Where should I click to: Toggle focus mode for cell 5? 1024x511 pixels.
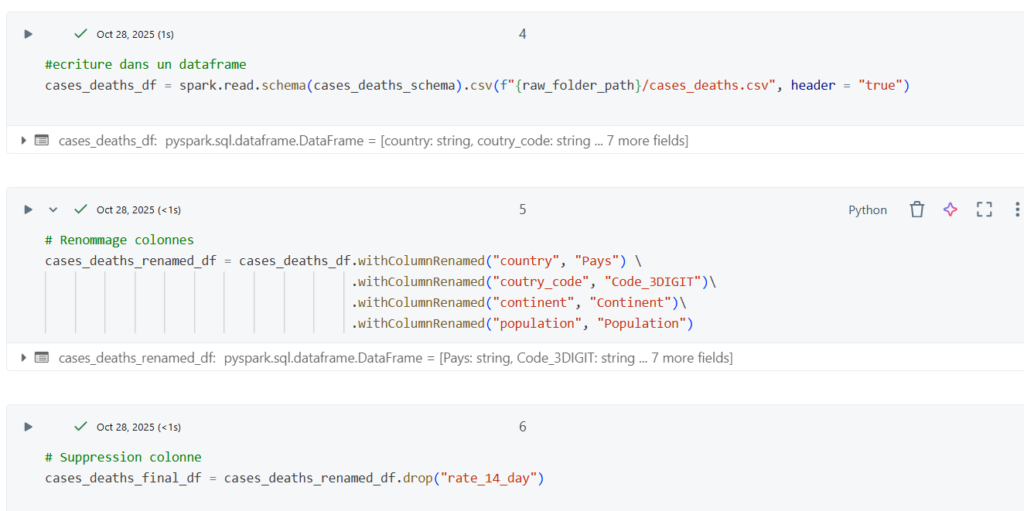pos(984,210)
